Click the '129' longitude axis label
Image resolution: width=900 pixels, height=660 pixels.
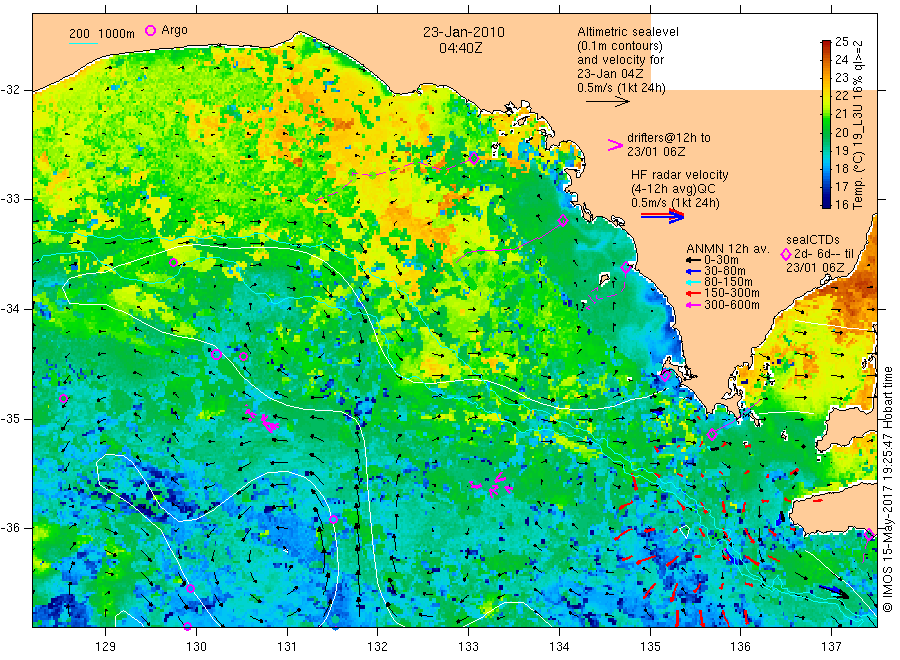pos(106,647)
